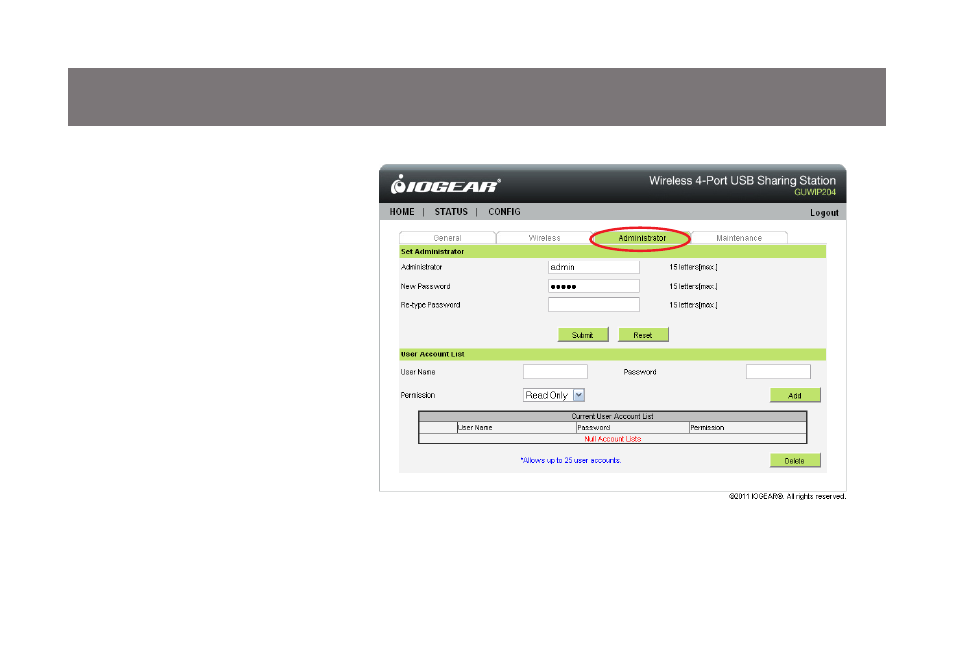Click the IOGEAR logo

(x=445, y=184)
